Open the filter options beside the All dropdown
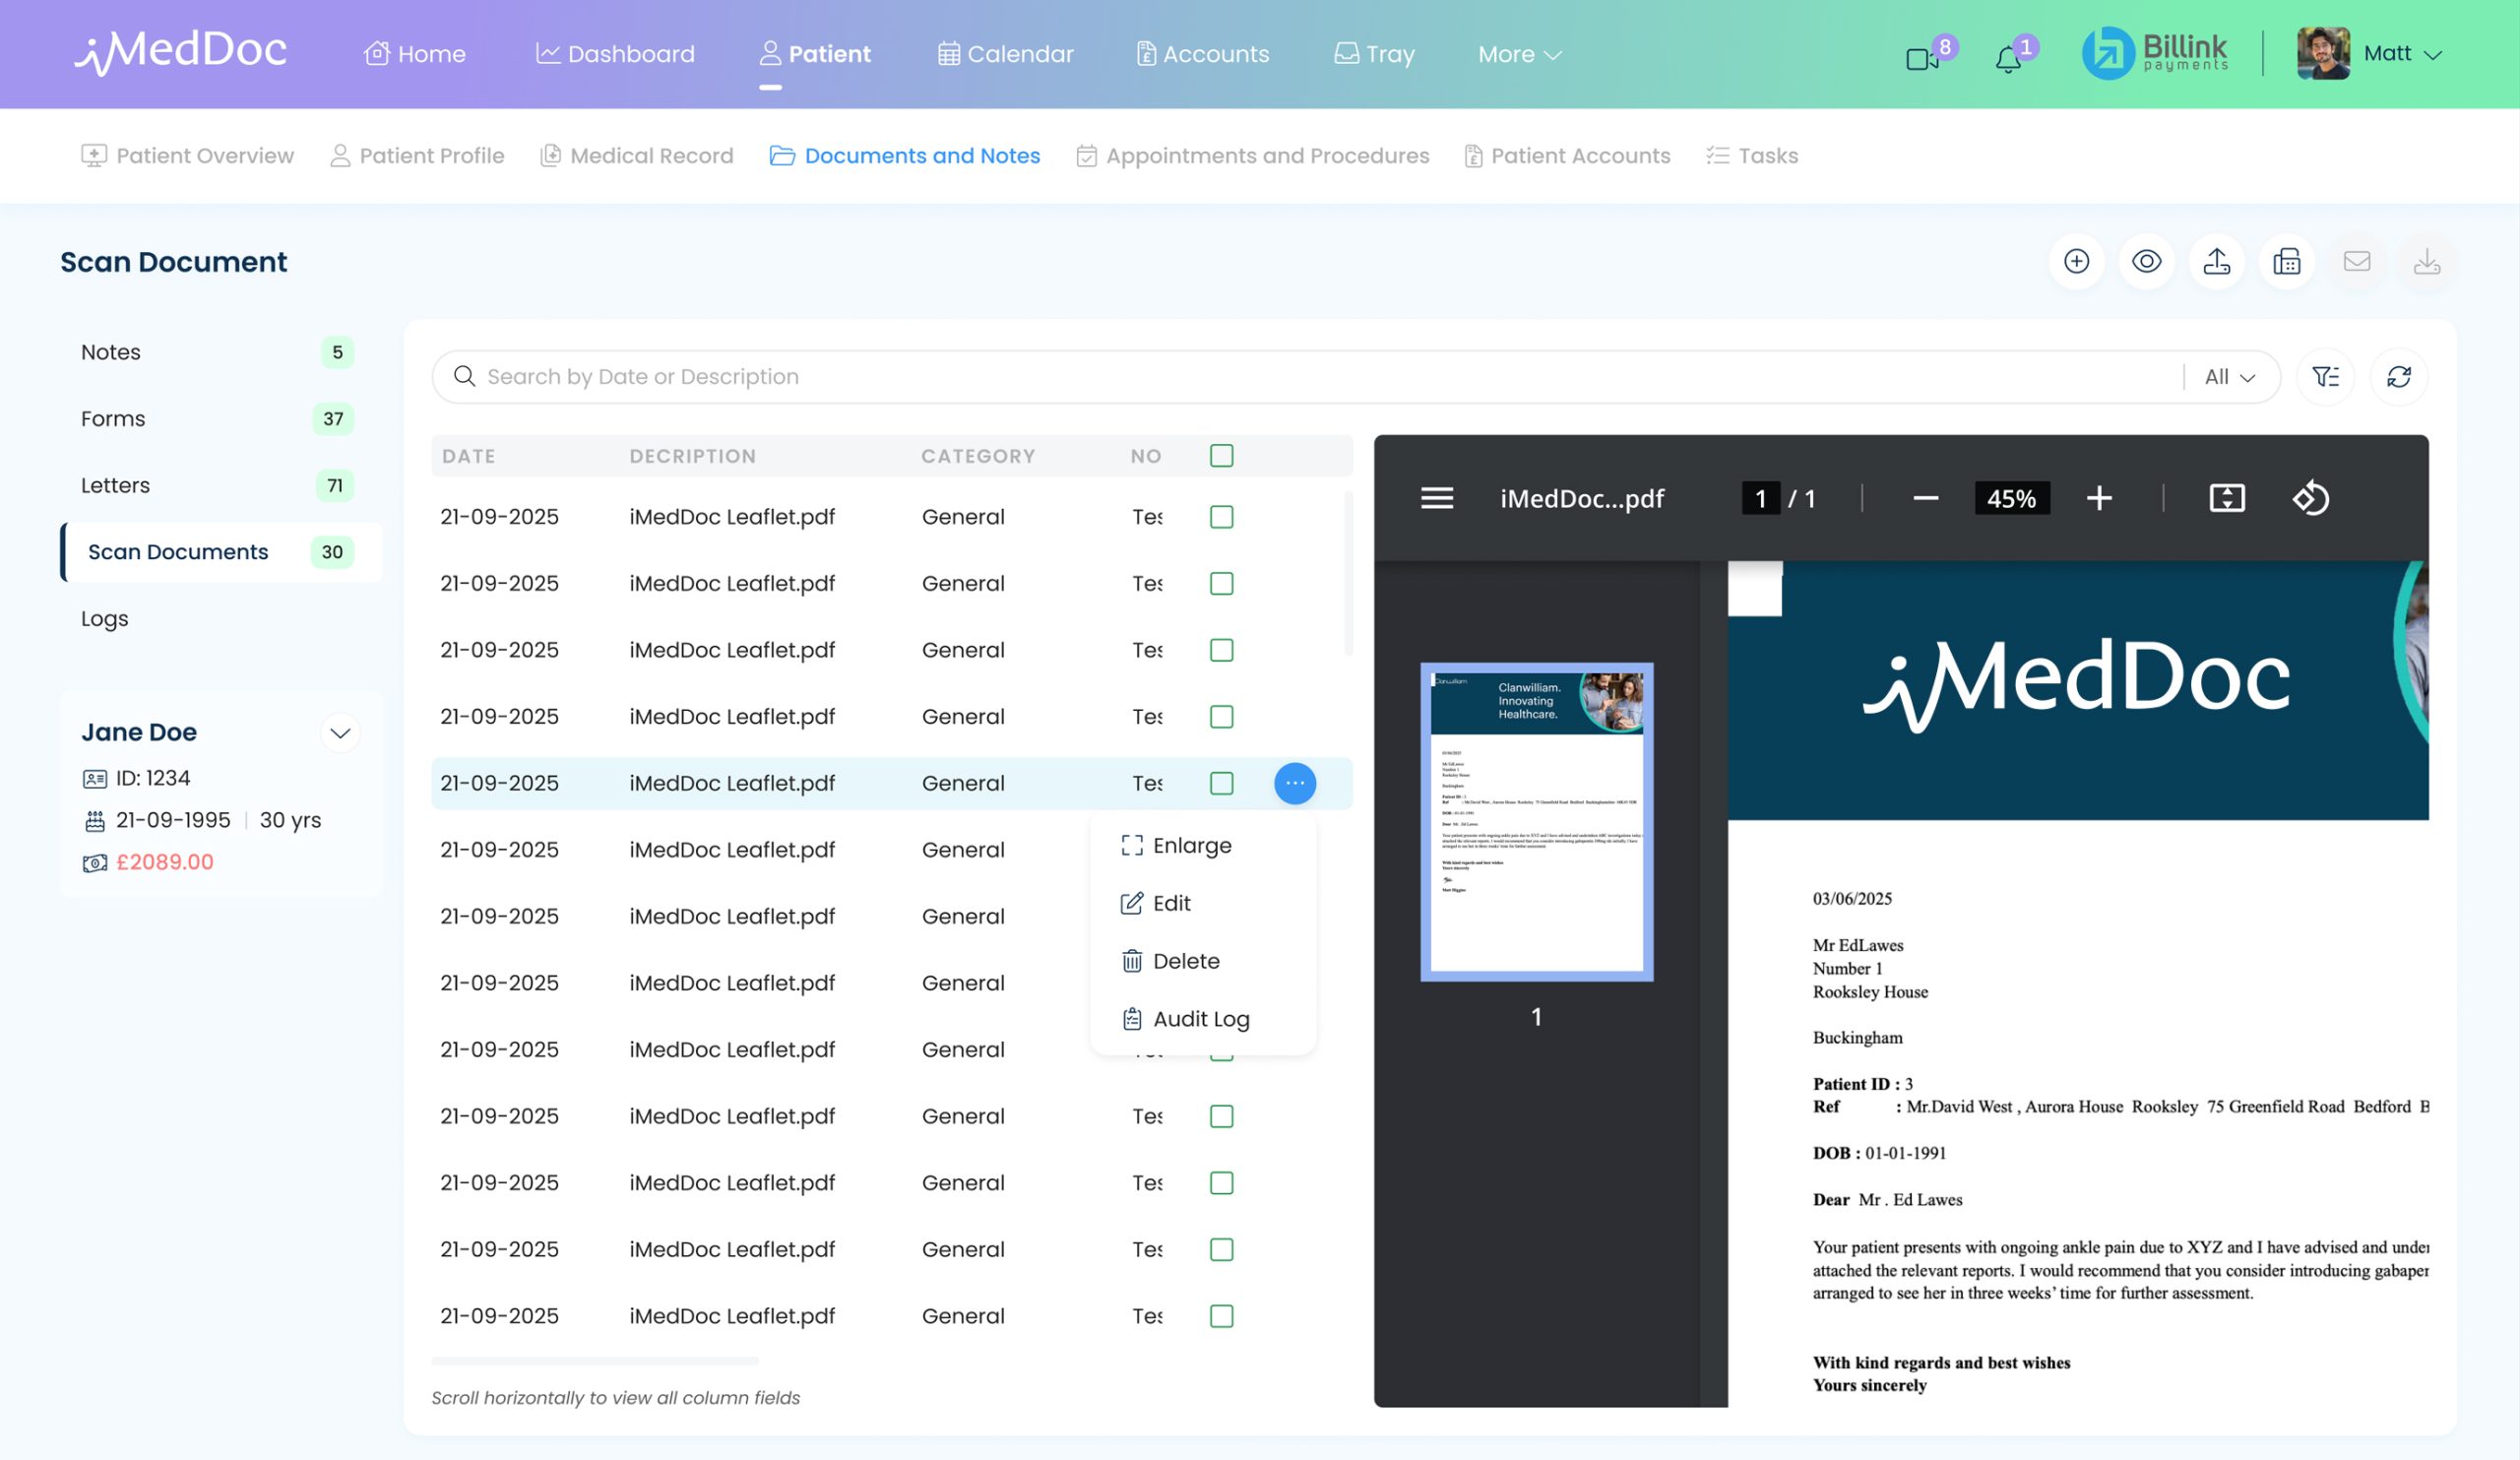This screenshot has height=1460, width=2520. pos(2327,377)
